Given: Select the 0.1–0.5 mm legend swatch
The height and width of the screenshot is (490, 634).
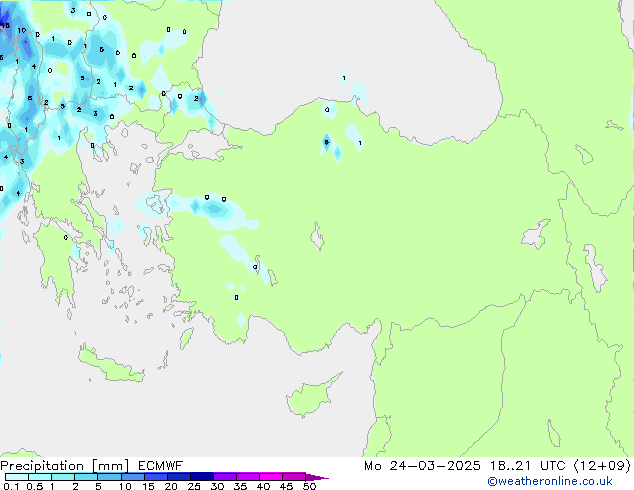Looking at the screenshot, I should click(x=17, y=477).
